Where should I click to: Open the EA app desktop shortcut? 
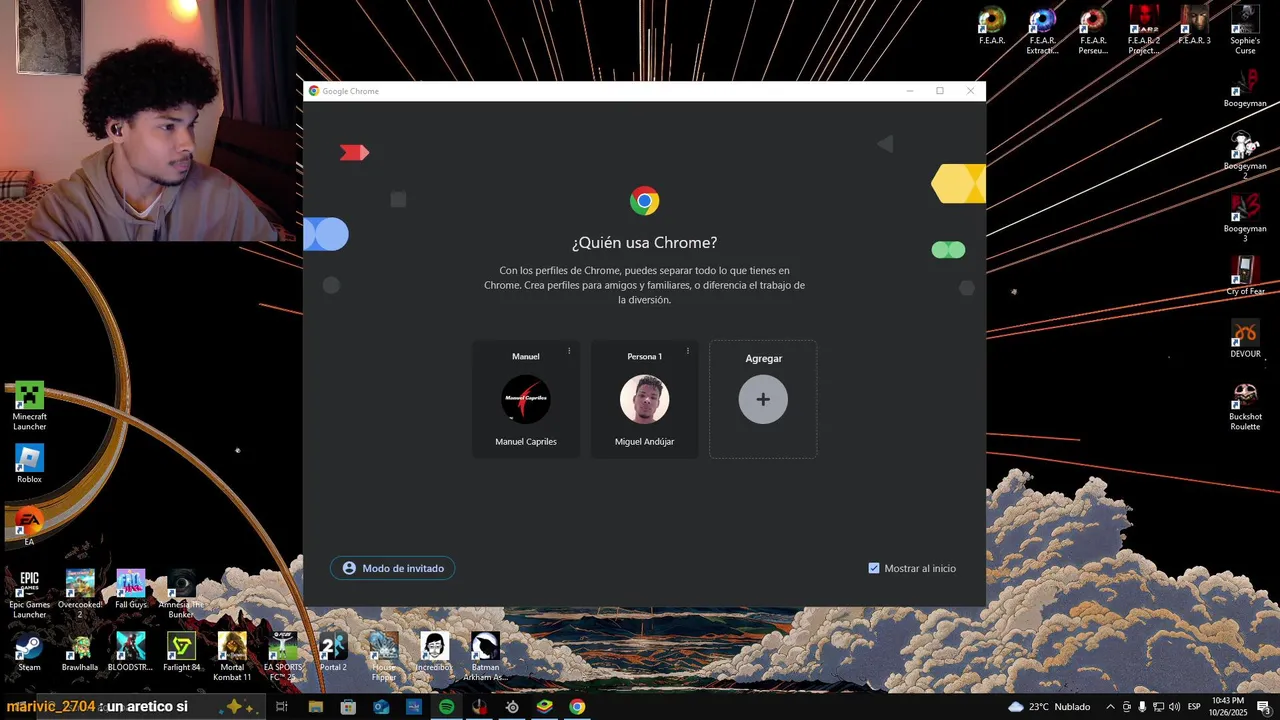point(29,527)
